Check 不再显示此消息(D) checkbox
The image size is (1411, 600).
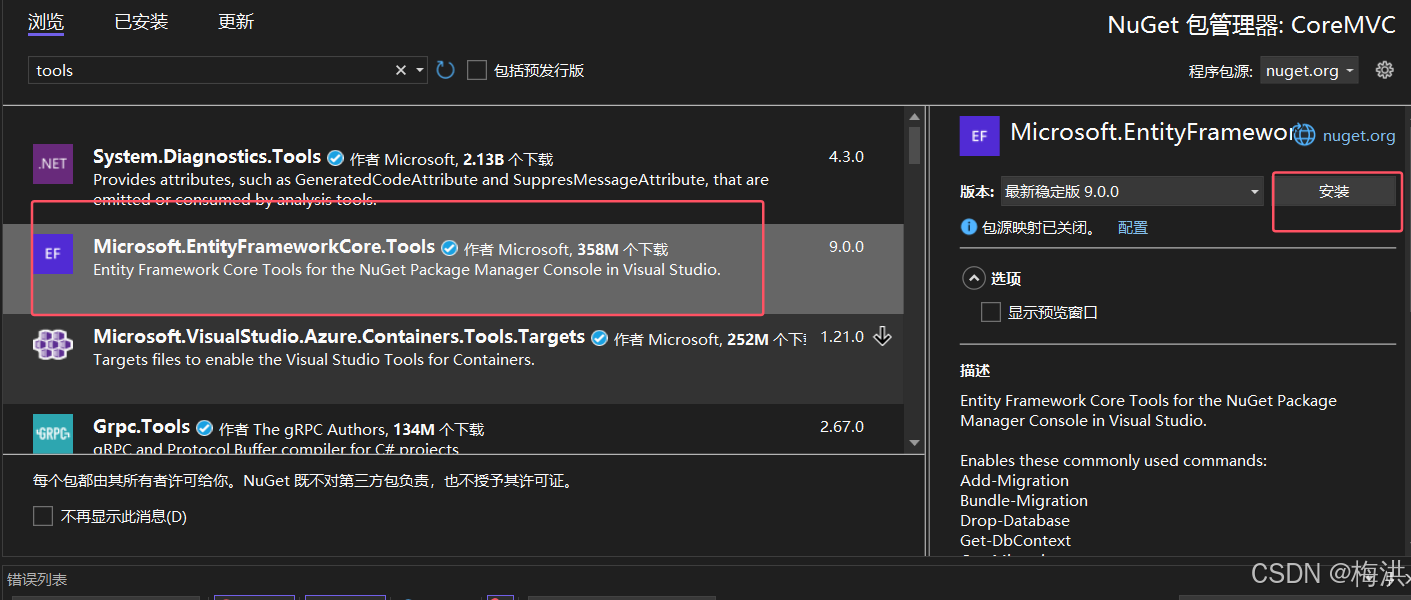(x=43, y=516)
